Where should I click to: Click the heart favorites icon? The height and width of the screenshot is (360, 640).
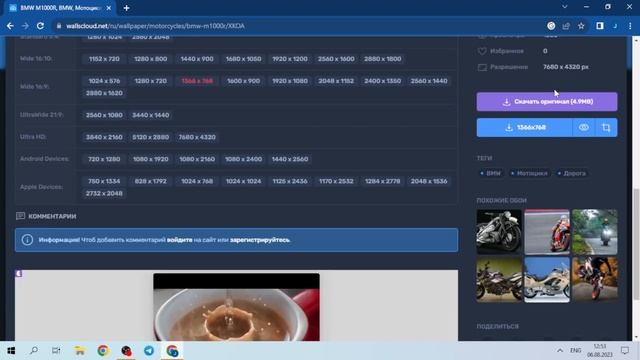click(x=482, y=51)
